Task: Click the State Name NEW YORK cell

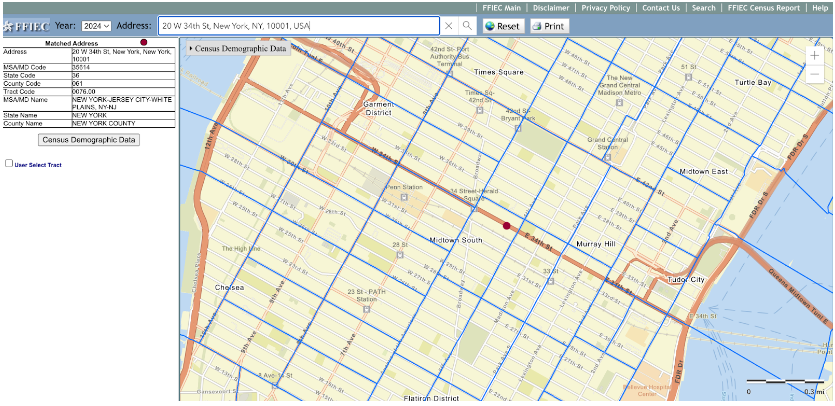Action: (x=123, y=115)
